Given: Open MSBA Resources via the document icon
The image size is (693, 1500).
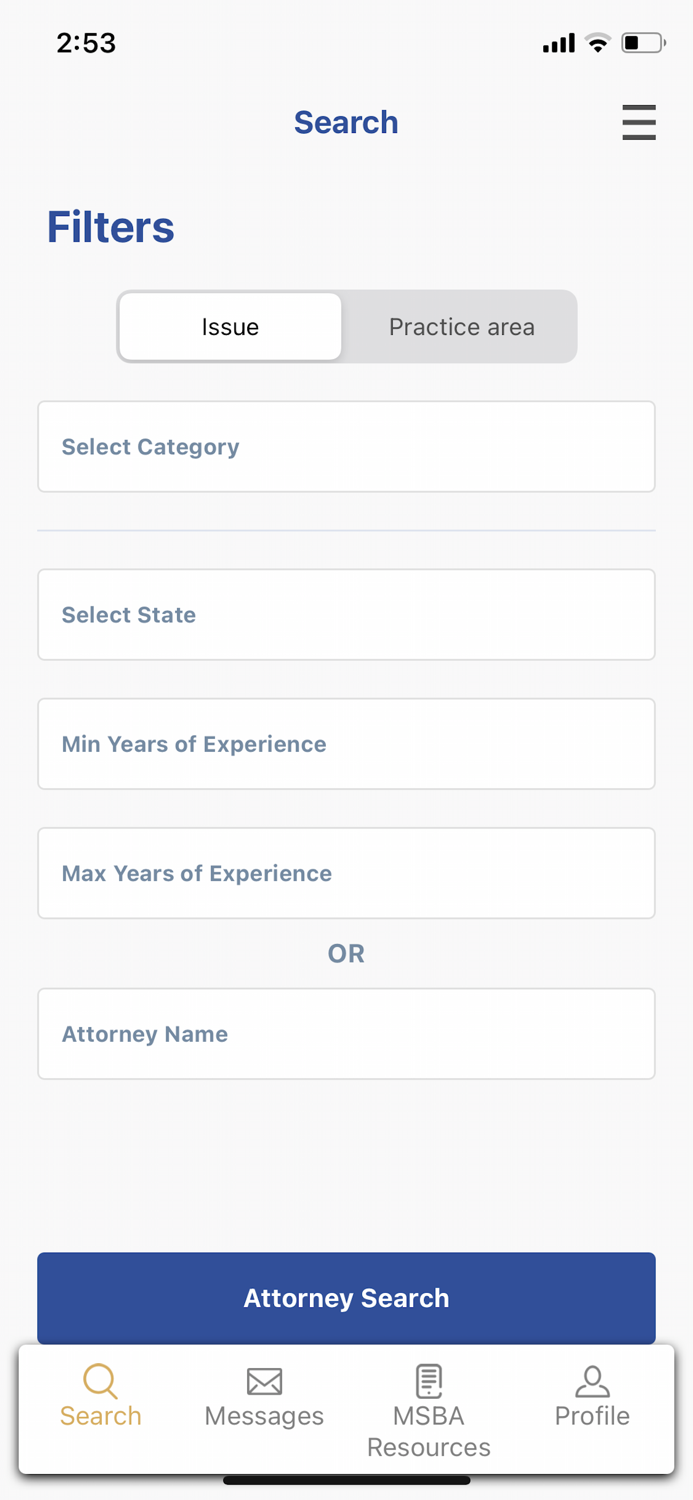Looking at the screenshot, I should 428,1380.
